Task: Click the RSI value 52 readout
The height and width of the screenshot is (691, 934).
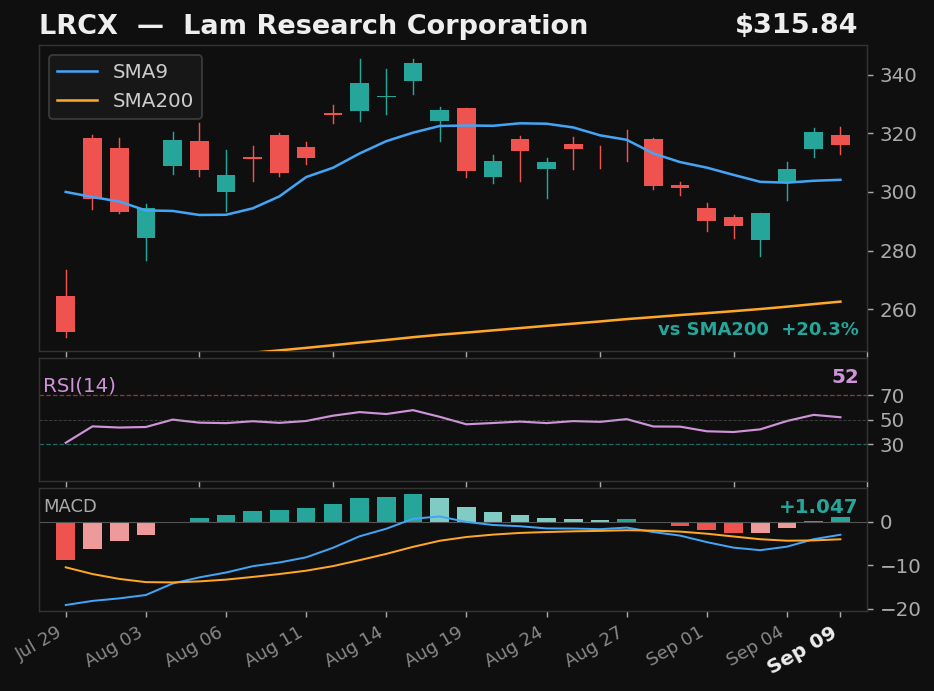Action: 845,376
